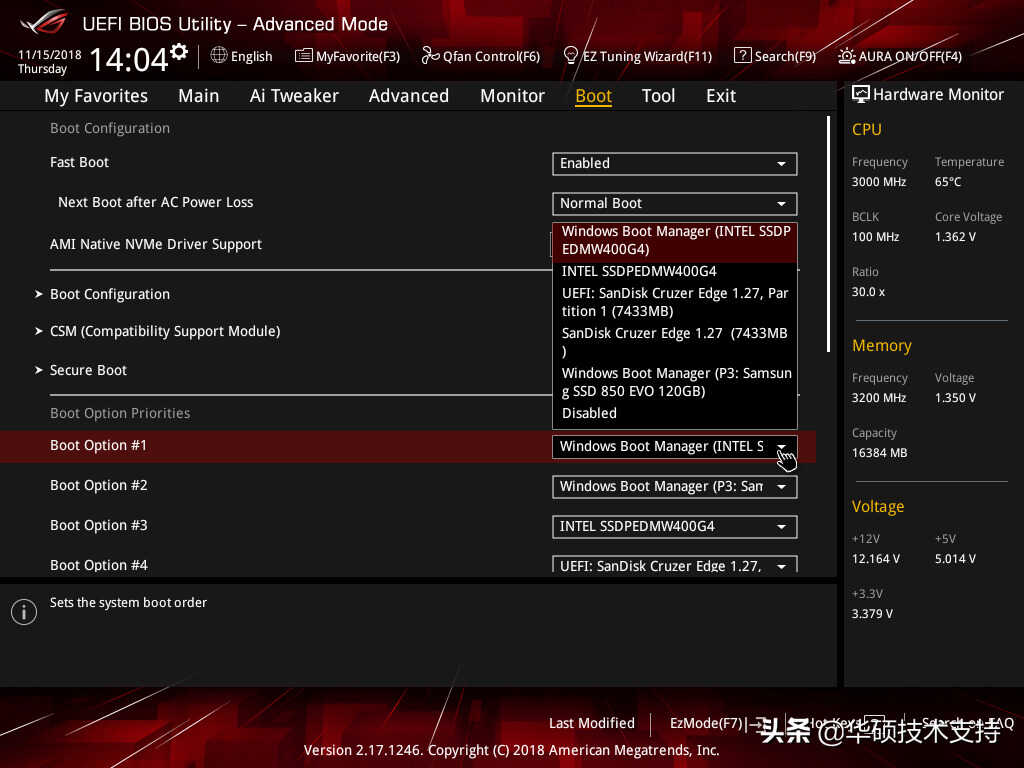
Task: Select the Boot tab
Action: pyautogui.click(x=593, y=96)
